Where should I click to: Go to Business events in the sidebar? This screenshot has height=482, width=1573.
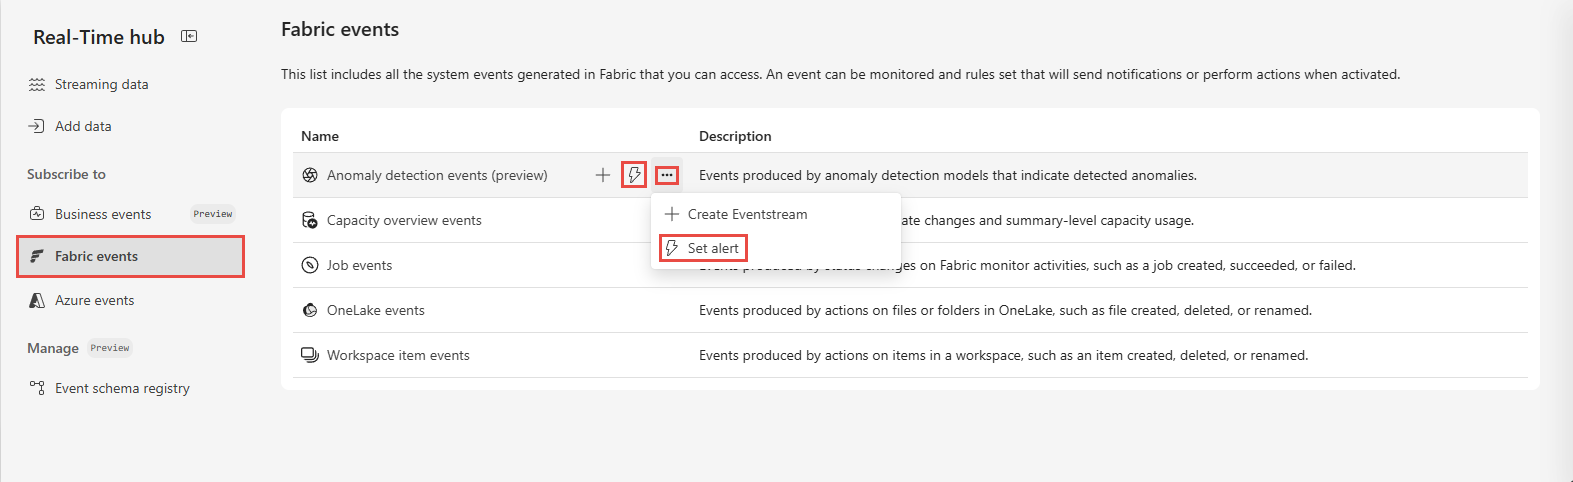click(103, 214)
